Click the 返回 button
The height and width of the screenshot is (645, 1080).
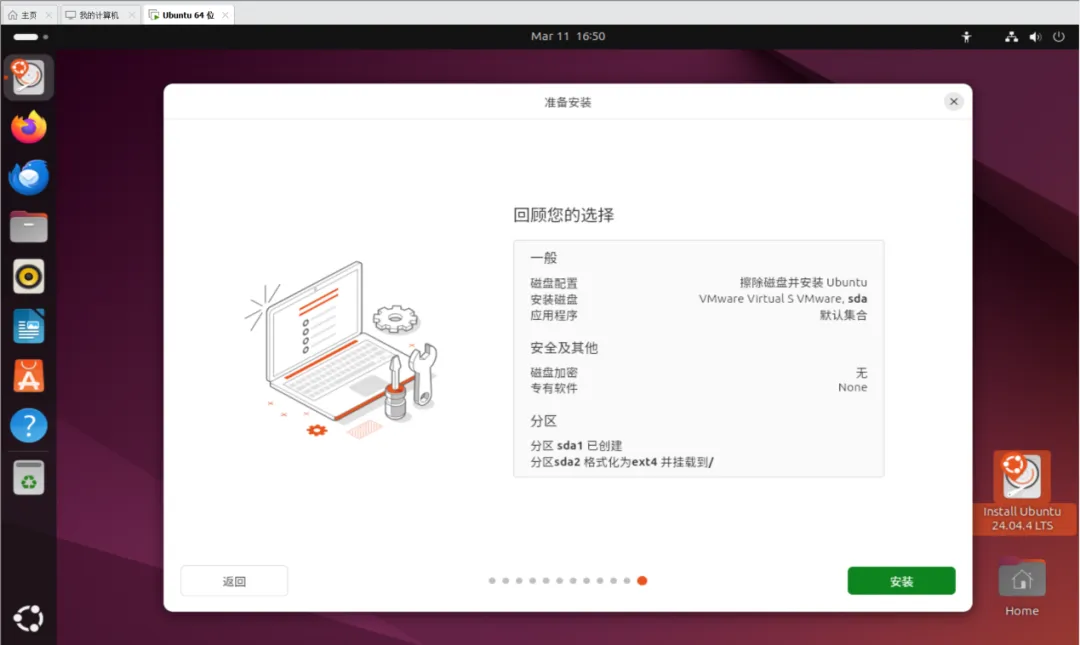pyautogui.click(x=234, y=581)
